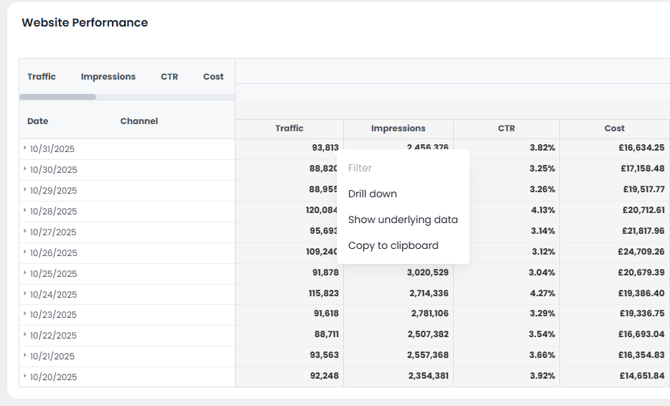Expand the 10/28/2025 date row

[x=25, y=210]
